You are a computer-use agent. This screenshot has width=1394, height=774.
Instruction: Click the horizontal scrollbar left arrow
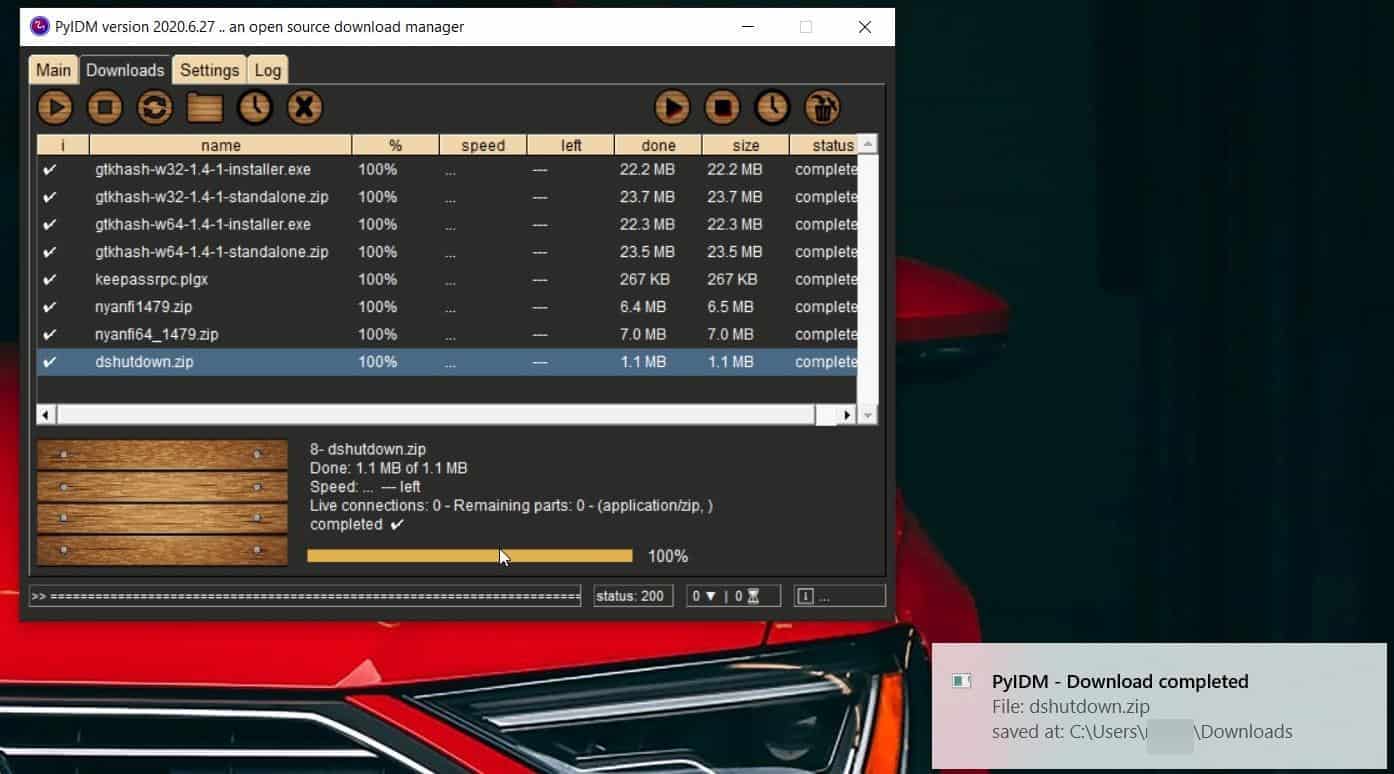pos(47,414)
